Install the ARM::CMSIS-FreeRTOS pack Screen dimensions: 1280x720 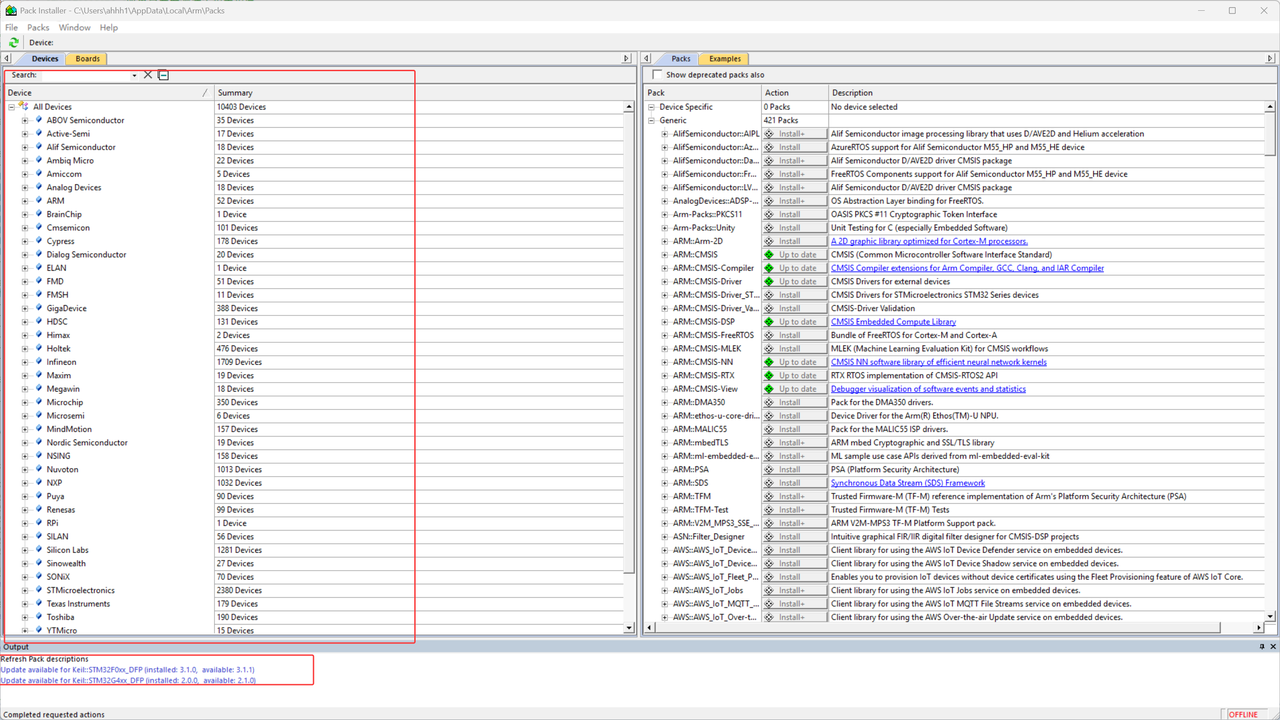[795, 335]
